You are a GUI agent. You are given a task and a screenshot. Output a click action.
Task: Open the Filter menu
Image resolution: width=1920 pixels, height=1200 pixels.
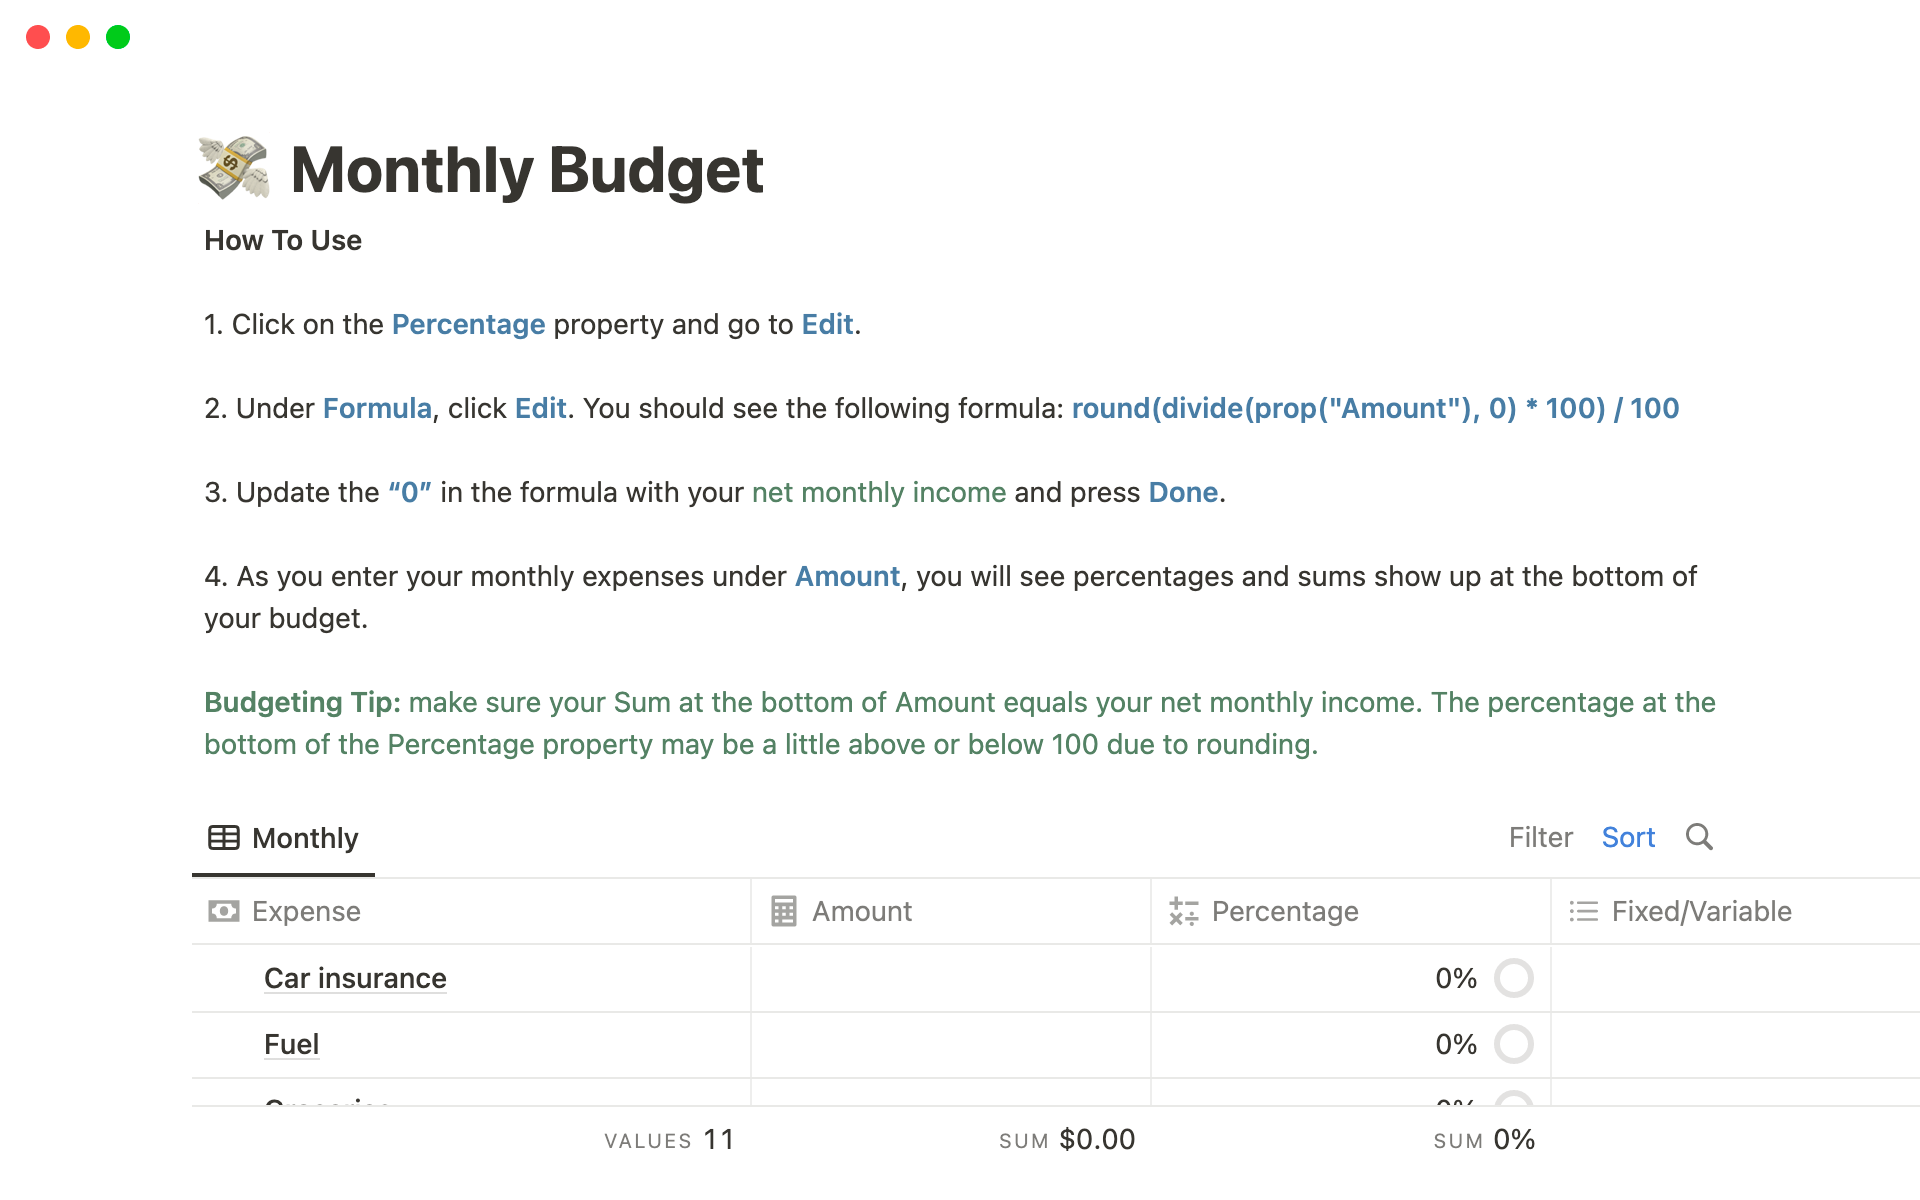coord(1540,837)
